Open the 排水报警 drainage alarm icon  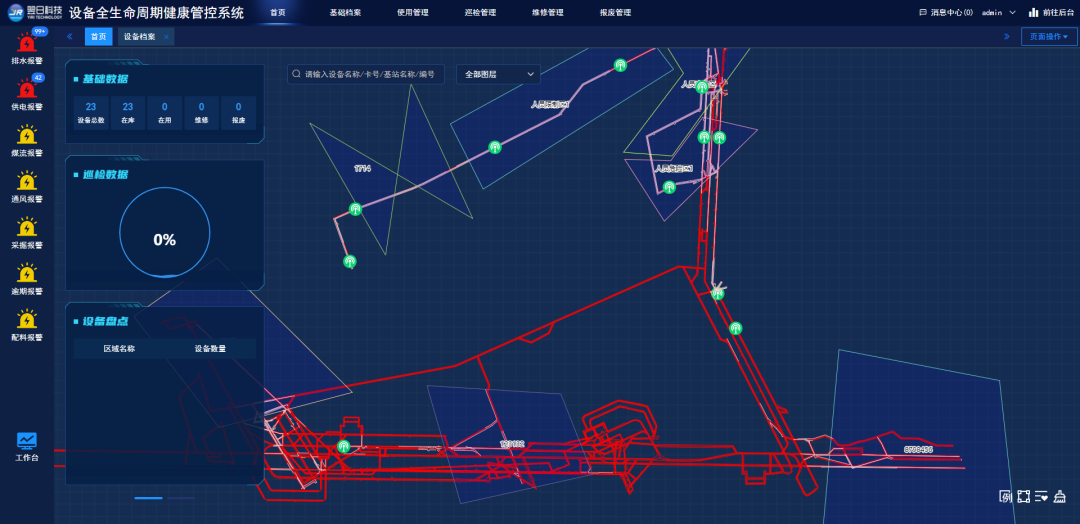(x=27, y=44)
